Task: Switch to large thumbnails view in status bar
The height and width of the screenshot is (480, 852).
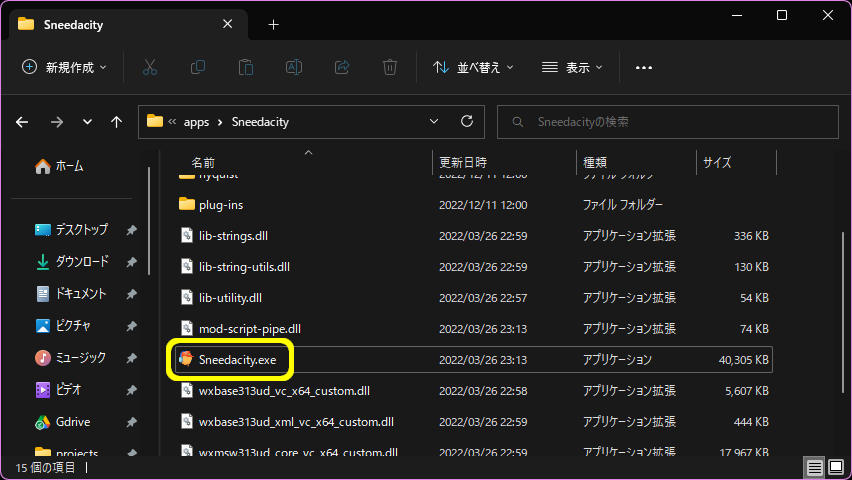Action: [836, 467]
